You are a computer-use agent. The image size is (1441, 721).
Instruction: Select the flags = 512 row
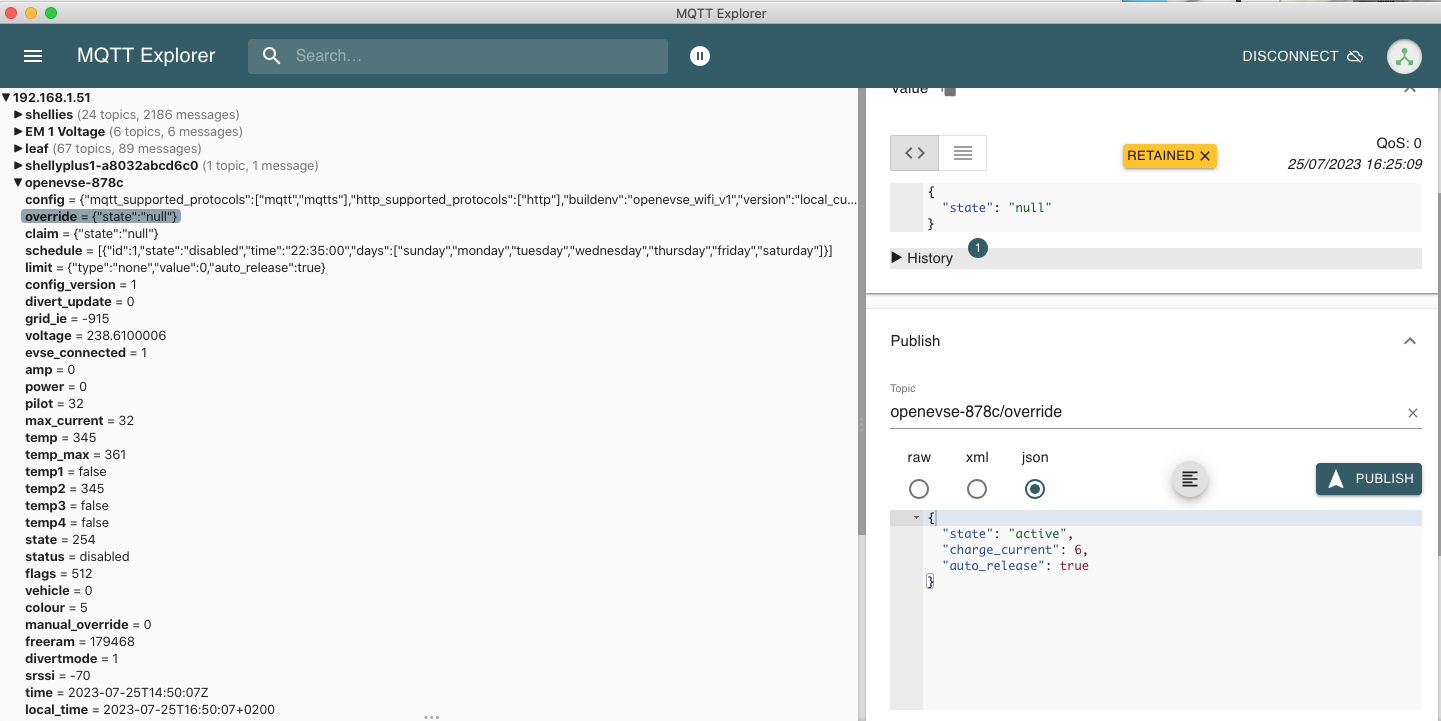[x=59, y=574]
